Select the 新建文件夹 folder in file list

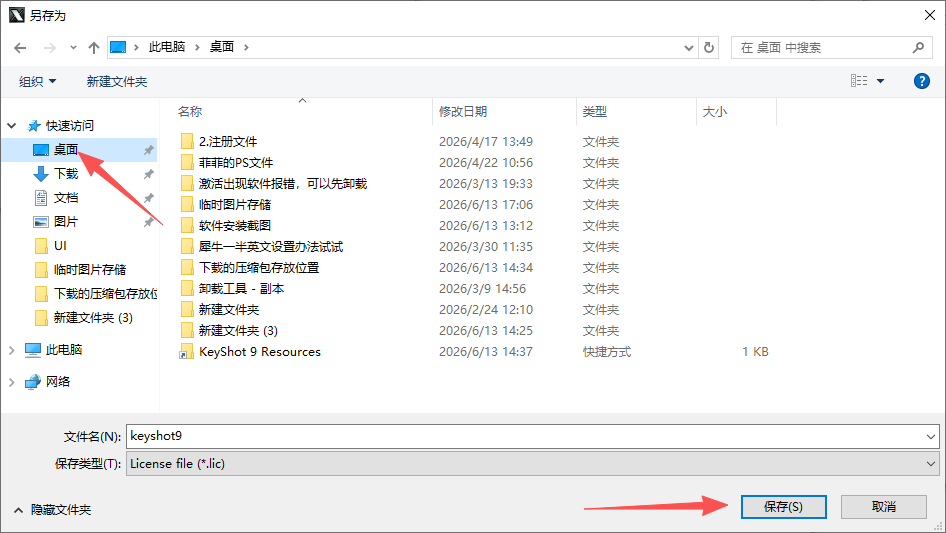tap(229, 310)
